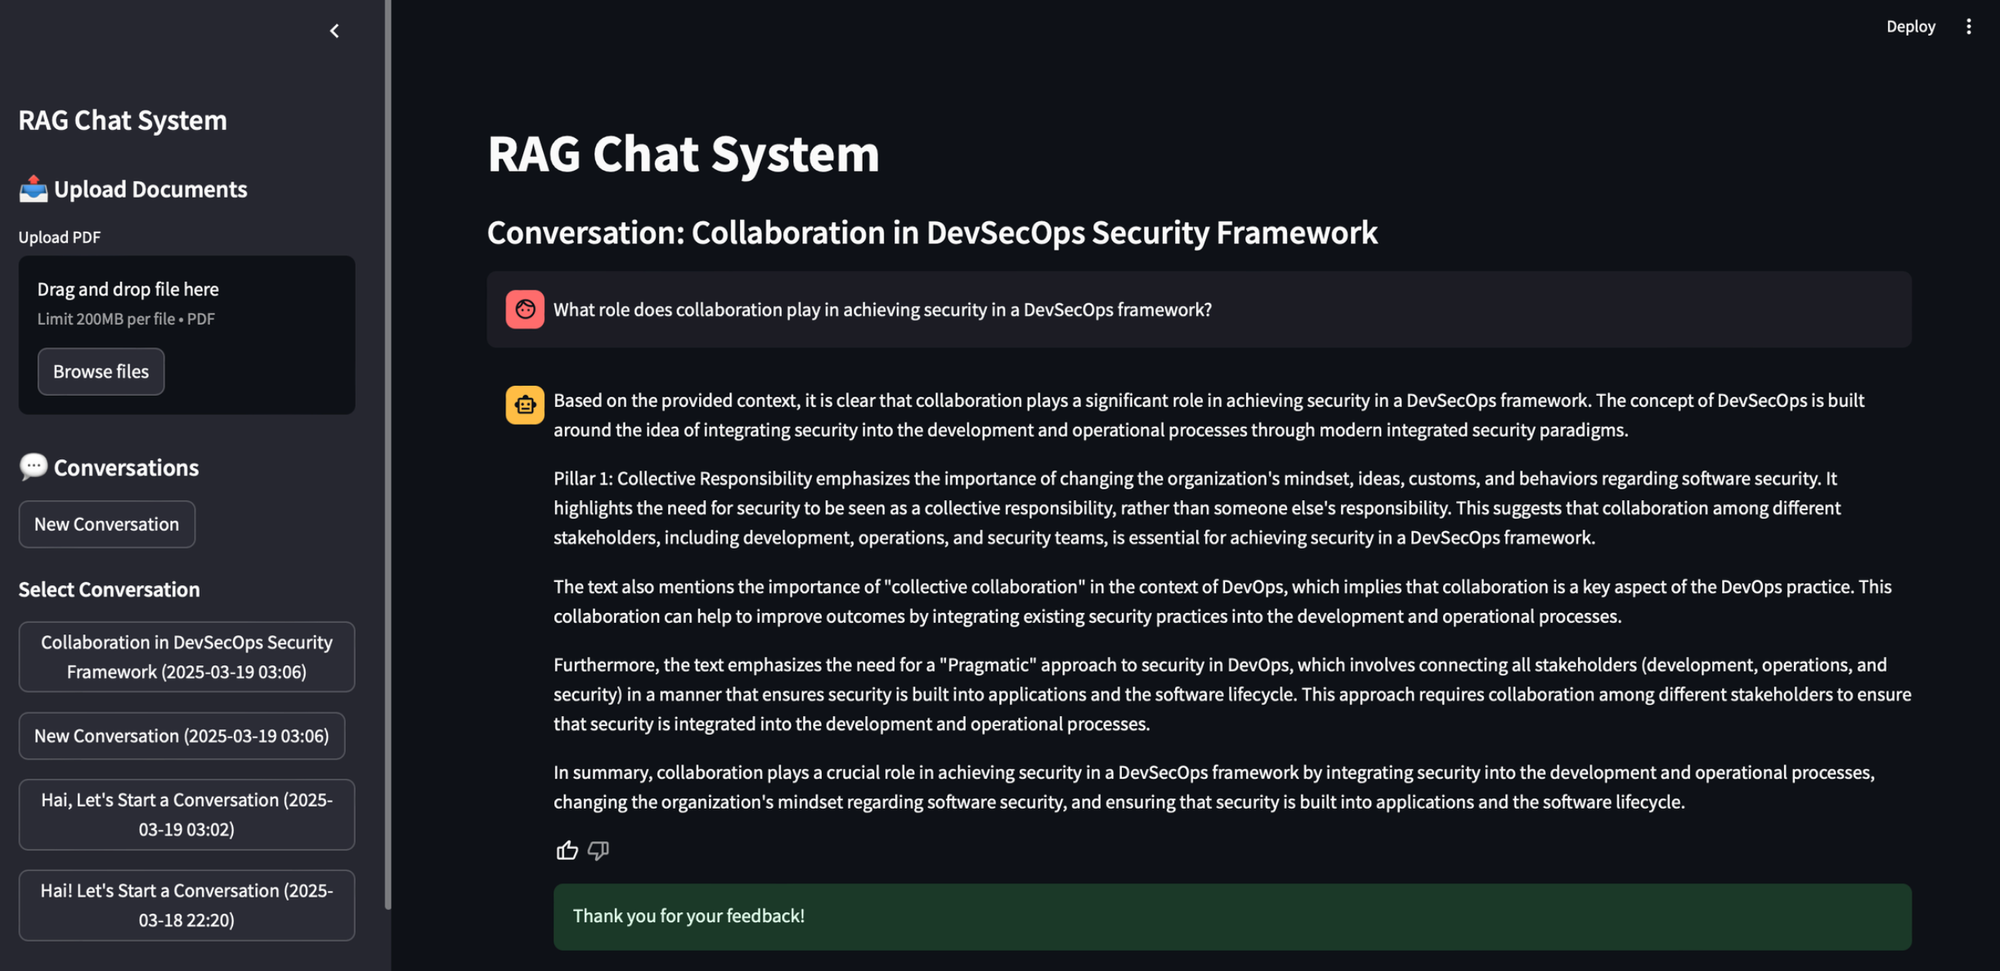The height and width of the screenshot is (971, 2000).
Task: Open Hai! Let's Start a Conversation 22:20
Action: [x=187, y=905]
